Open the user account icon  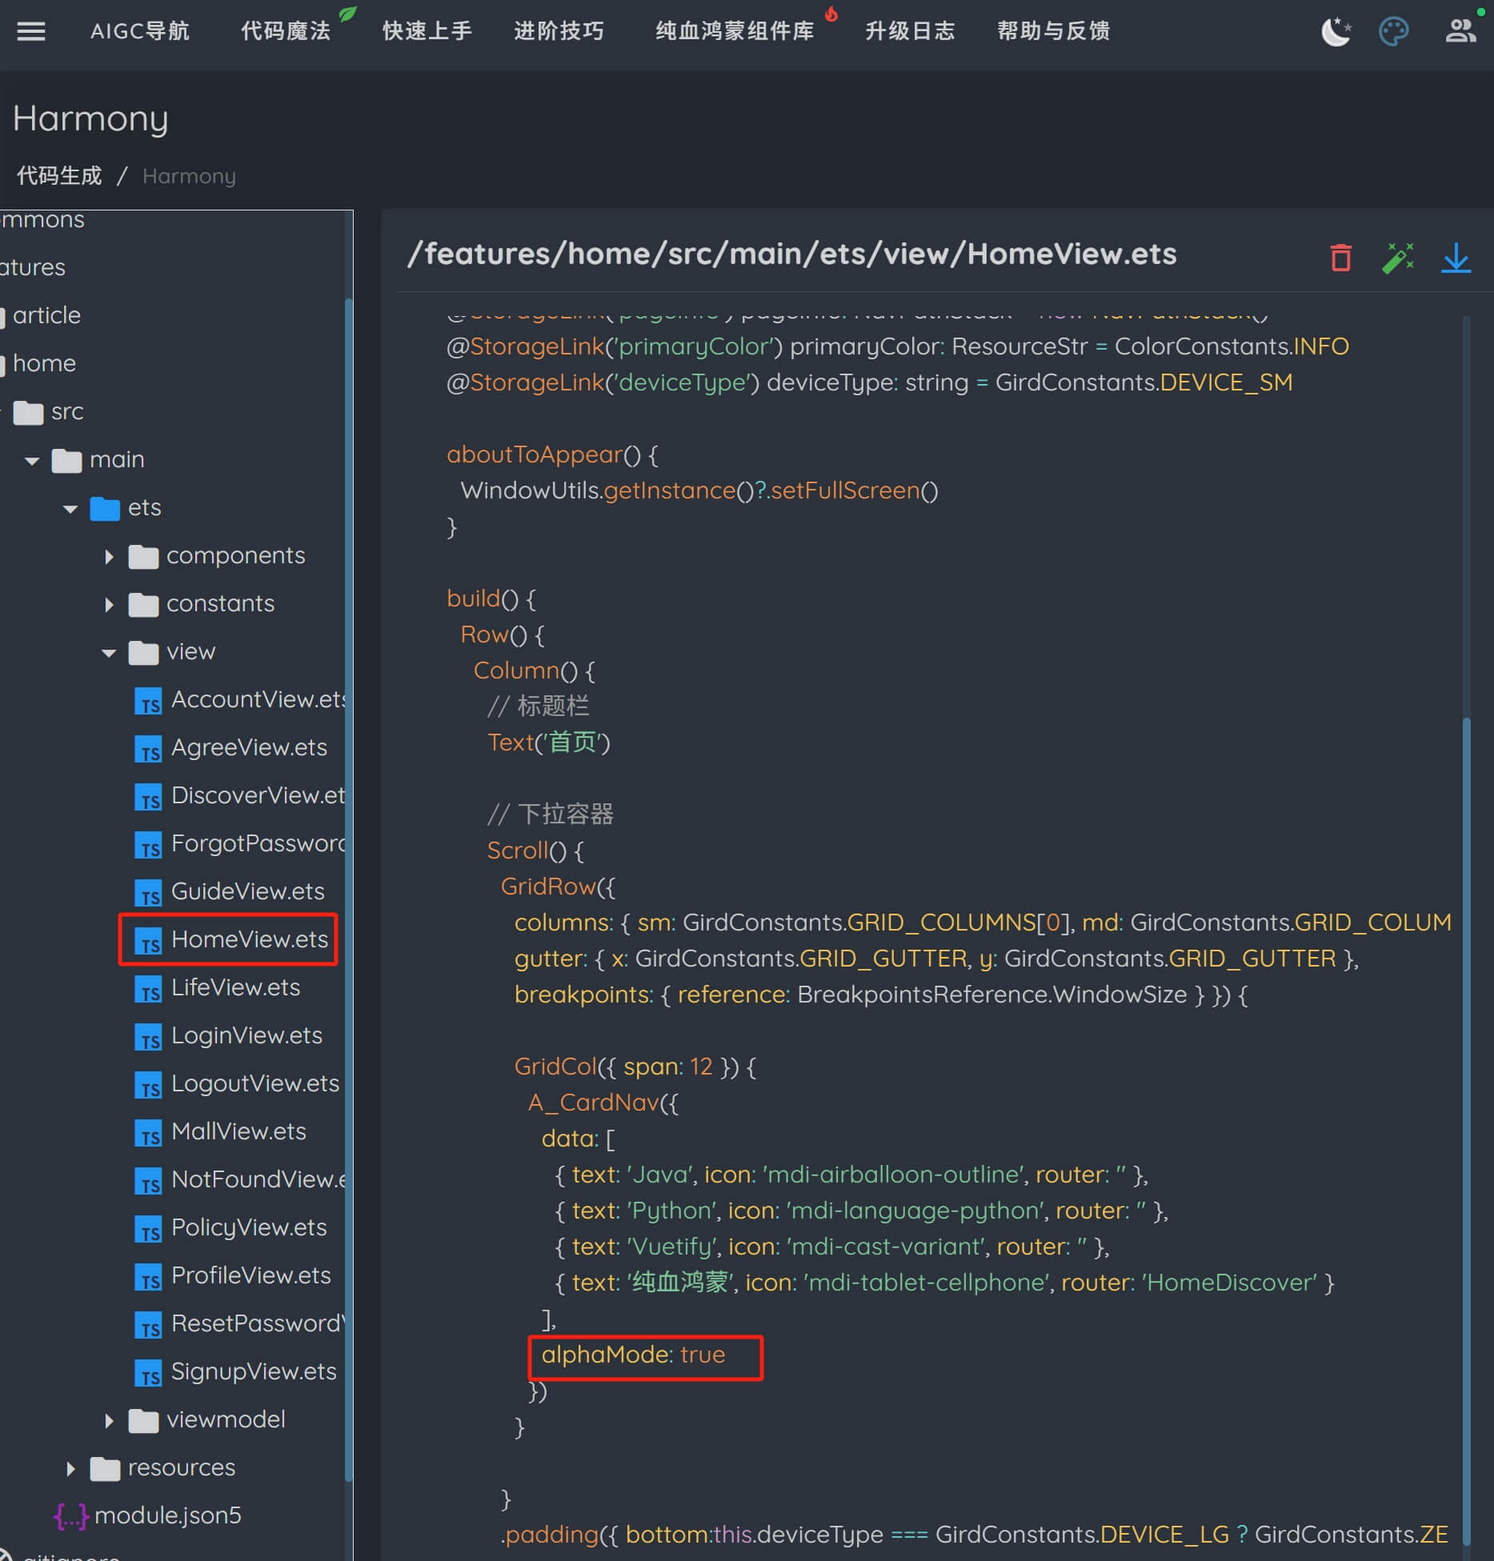pos(1461,31)
